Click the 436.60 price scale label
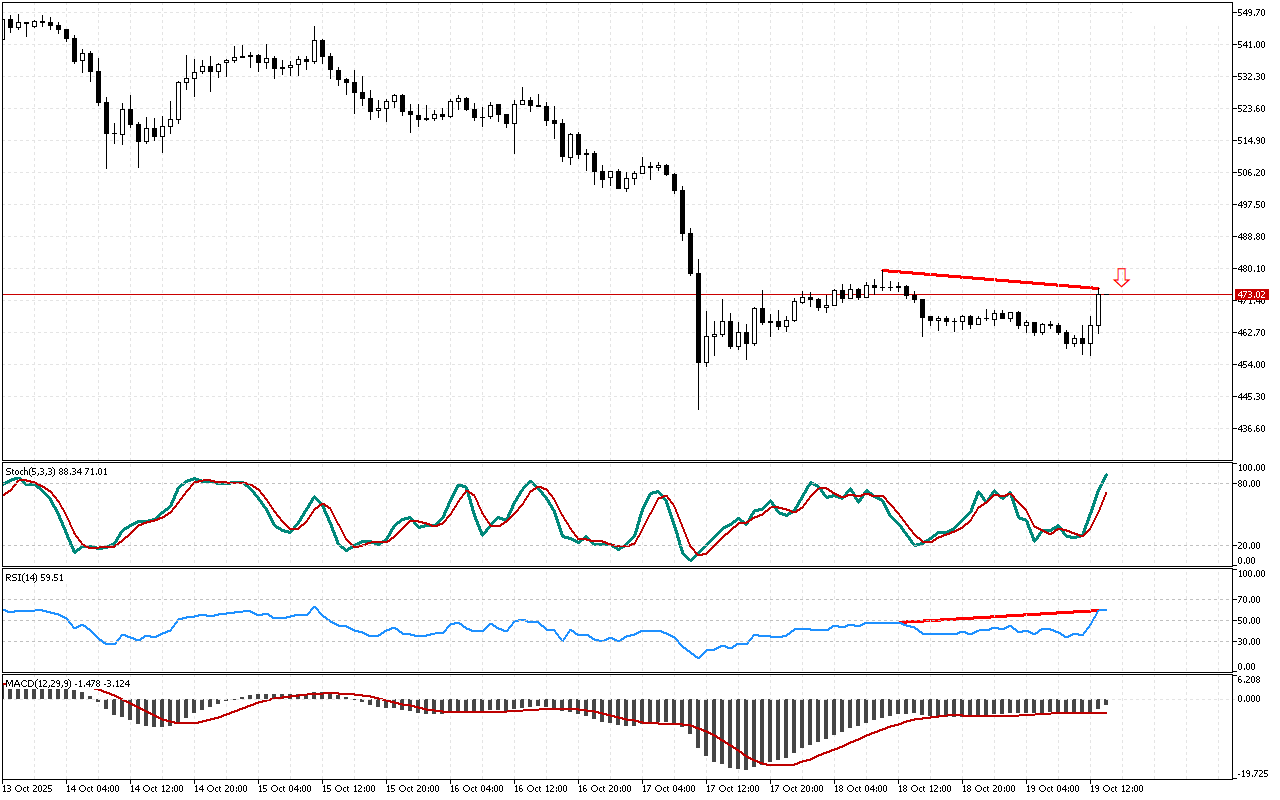 pyautogui.click(x=1252, y=429)
